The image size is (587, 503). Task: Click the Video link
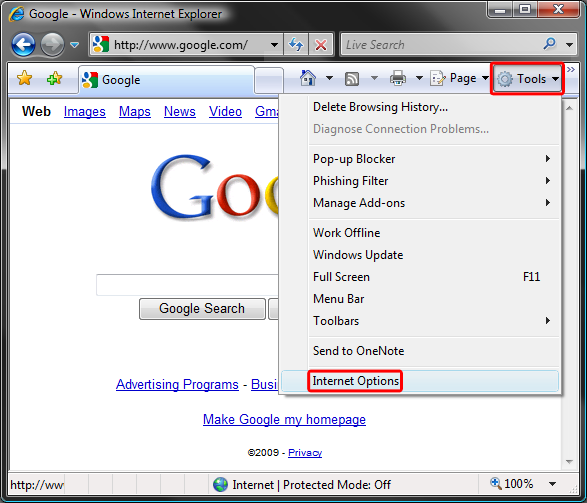tap(225, 112)
